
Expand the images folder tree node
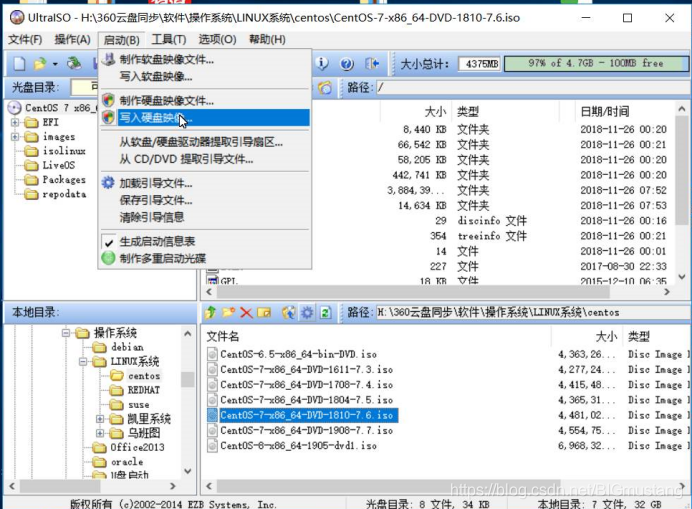15,137
